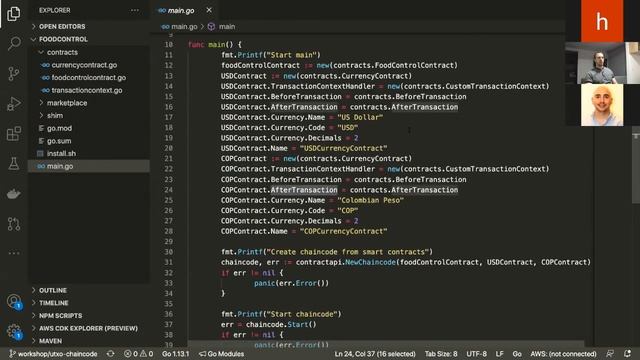The width and height of the screenshot is (640, 360).
Task: Open the Explorer view in activity bar
Action: (13, 13)
